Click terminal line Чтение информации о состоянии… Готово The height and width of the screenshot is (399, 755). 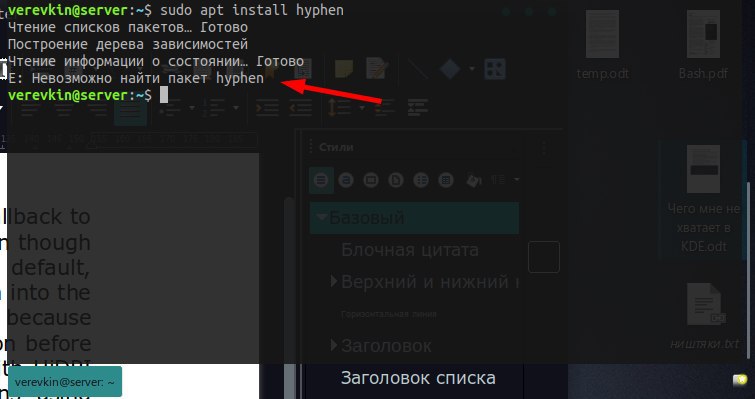tap(156, 61)
